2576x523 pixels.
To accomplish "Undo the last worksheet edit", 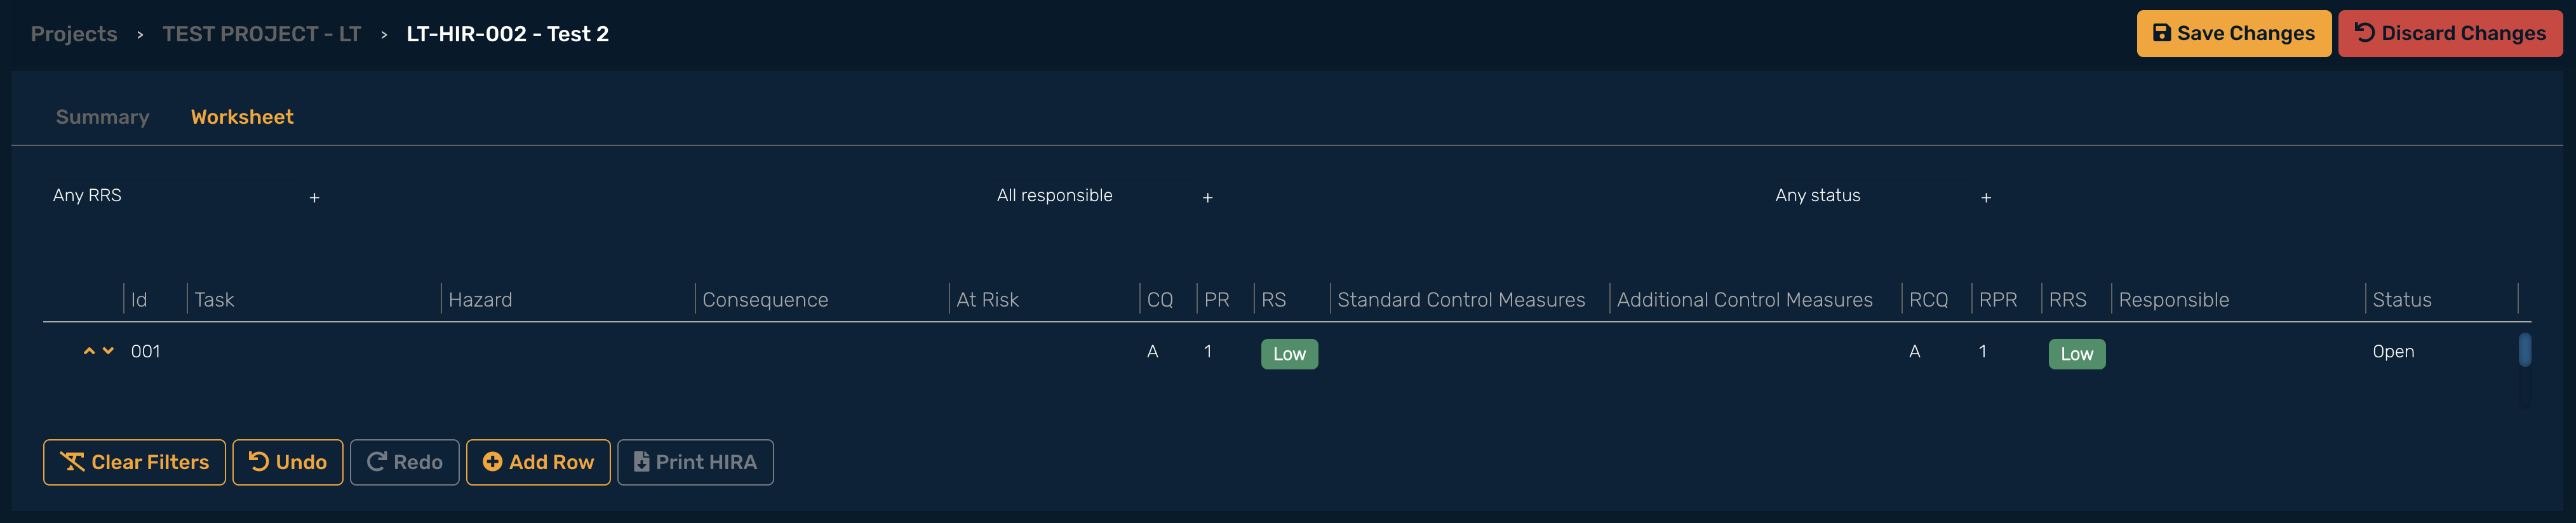I will click(x=288, y=462).
